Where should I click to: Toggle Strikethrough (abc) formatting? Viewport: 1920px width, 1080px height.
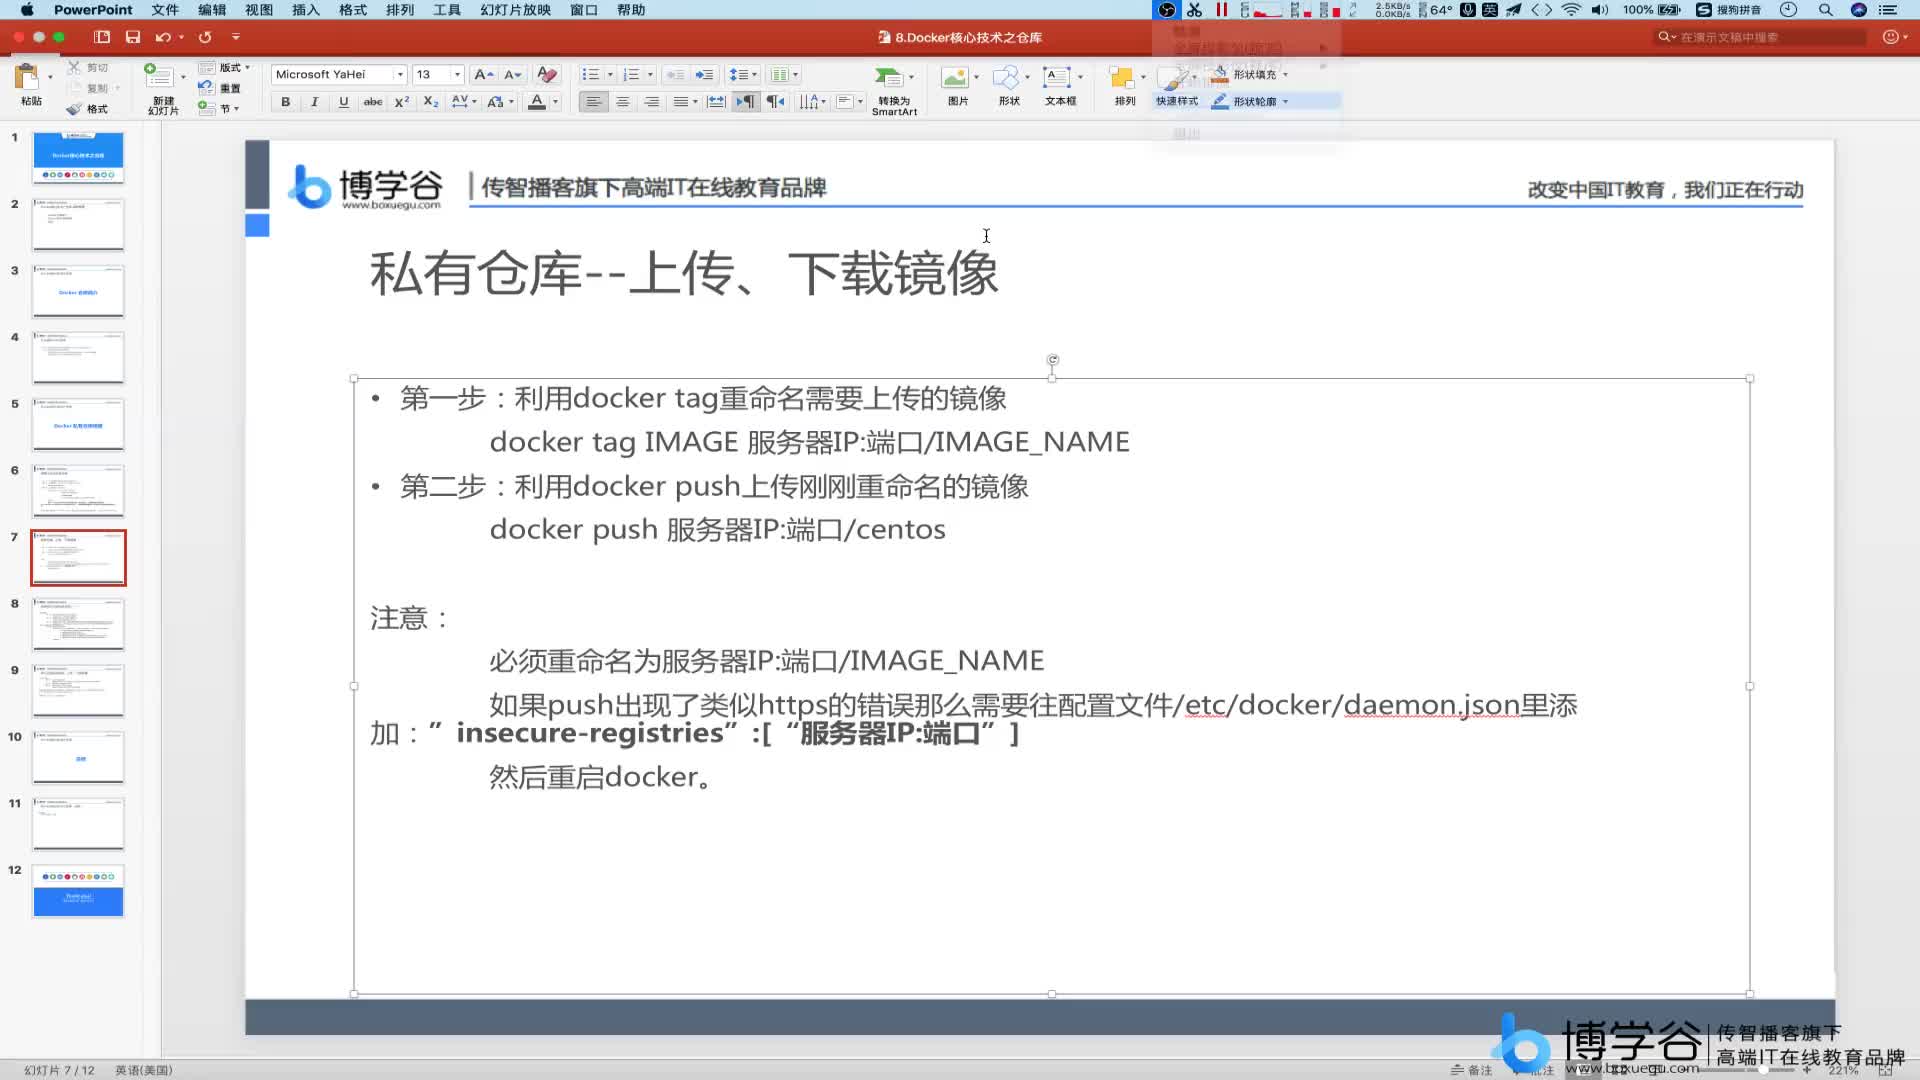pyautogui.click(x=373, y=102)
